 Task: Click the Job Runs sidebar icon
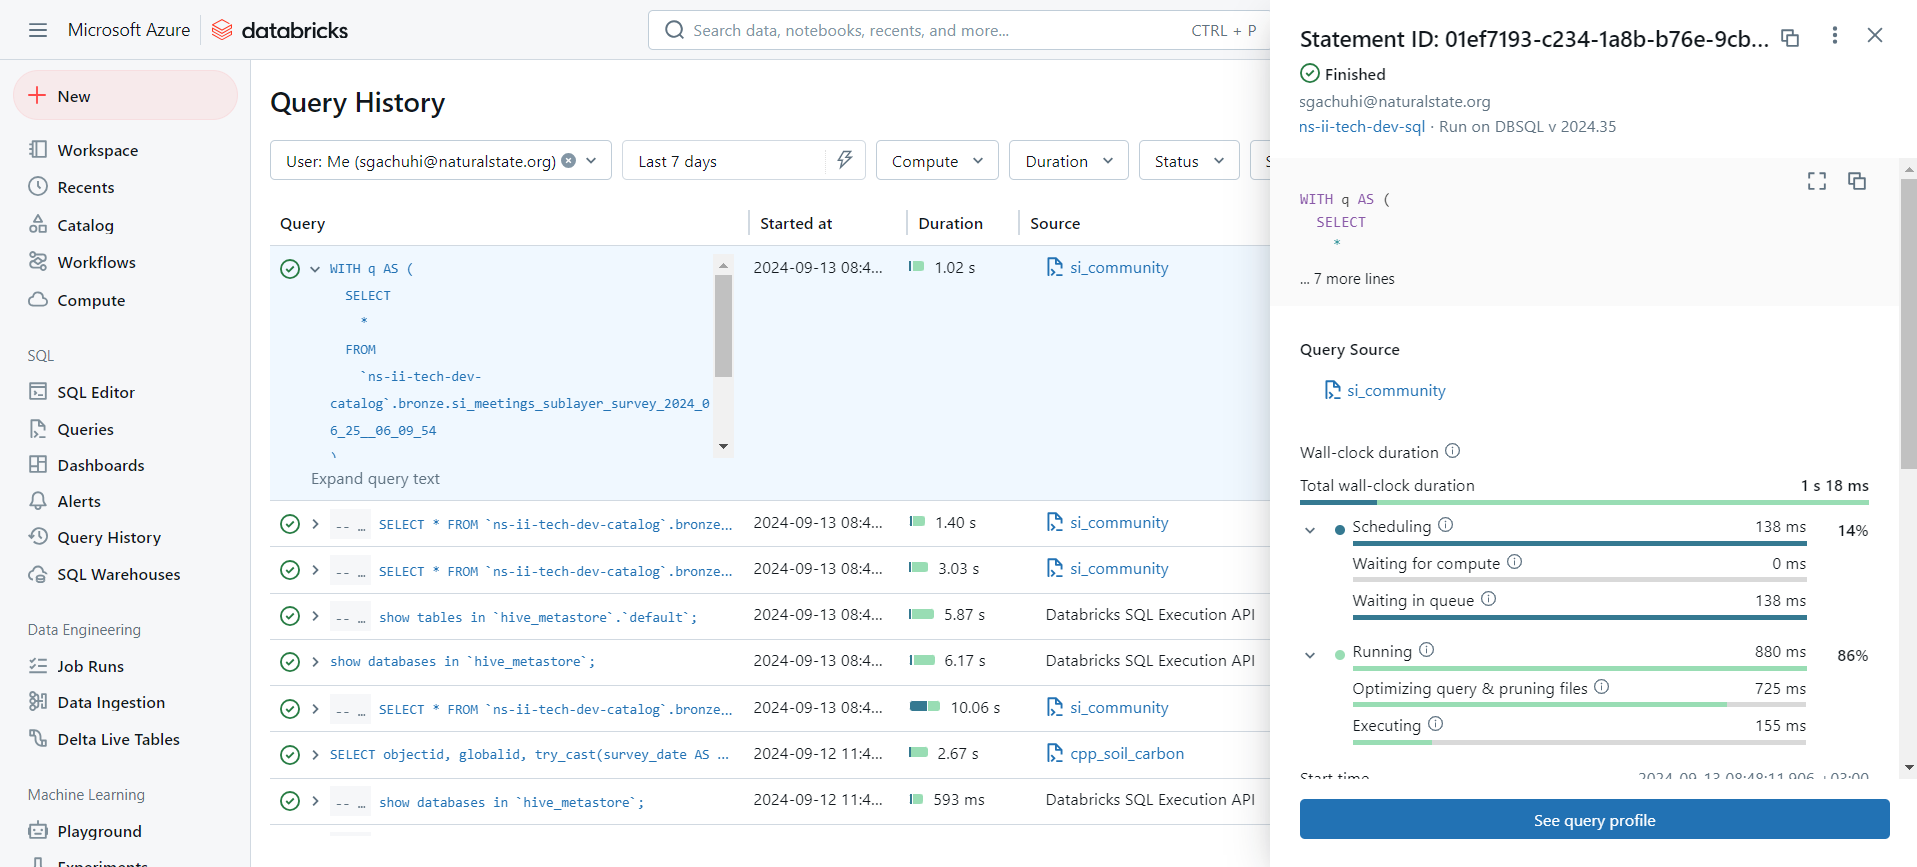38,666
